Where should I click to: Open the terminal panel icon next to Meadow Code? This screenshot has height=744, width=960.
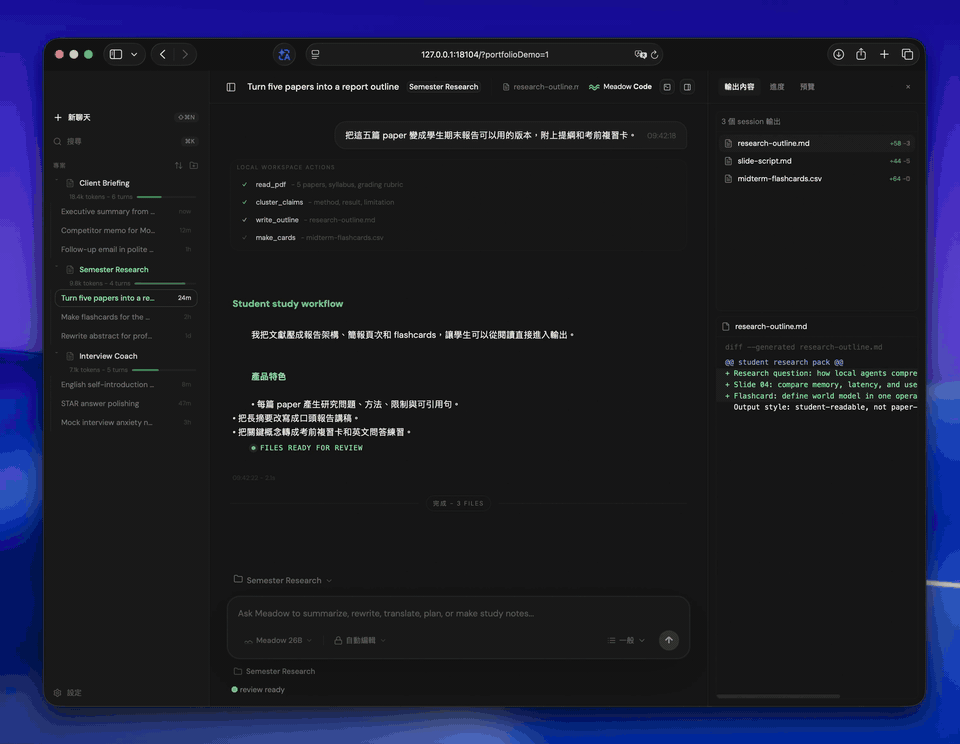pyautogui.click(x=667, y=87)
